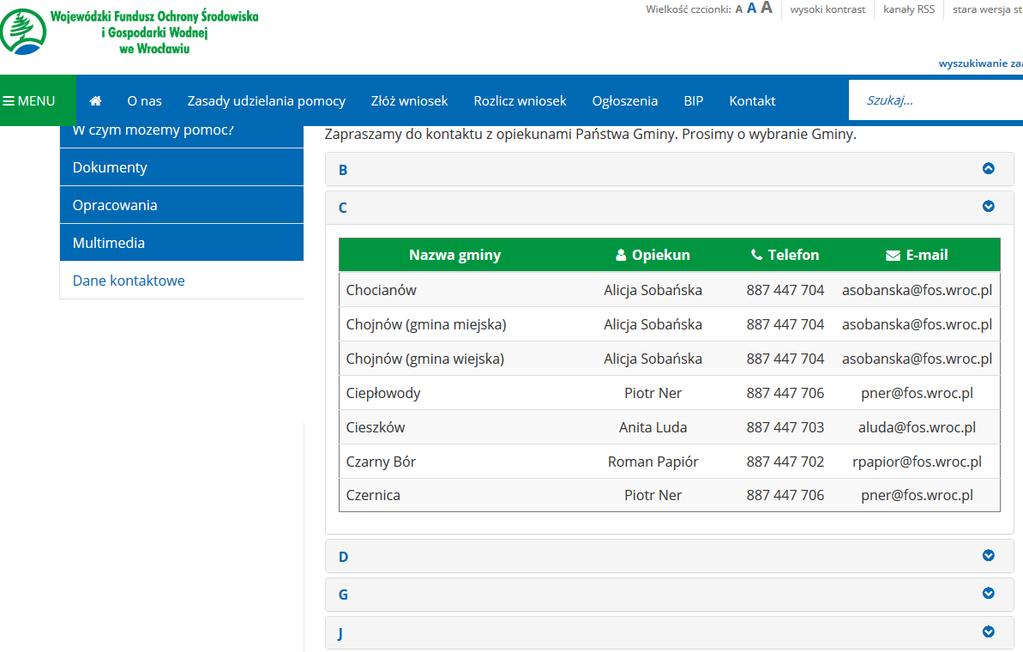Screen dimensions: 1023x652
Task: Select the largest font size A
Action: pyautogui.click(x=767, y=8)
